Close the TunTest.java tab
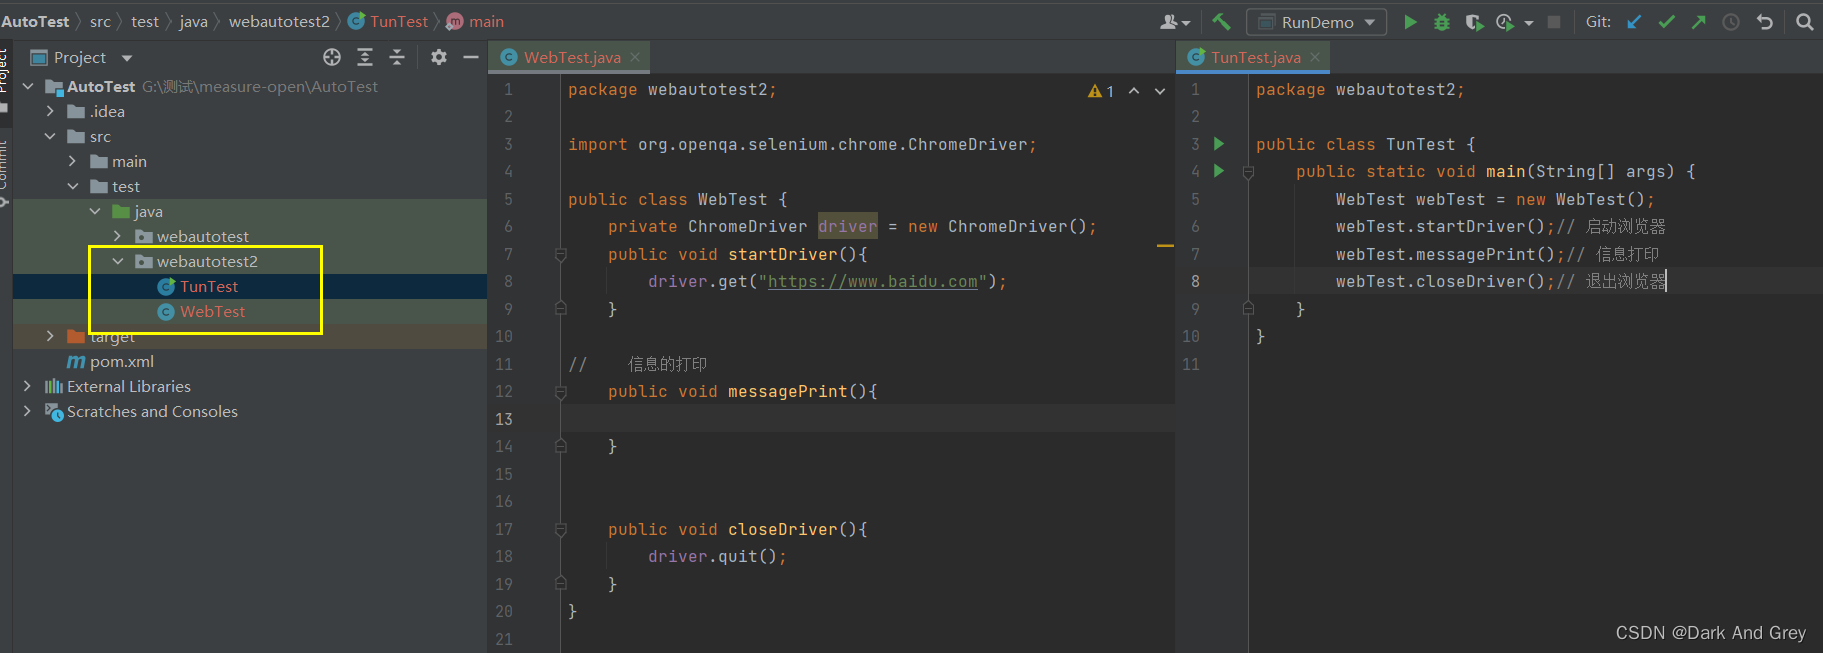Image resolution: width=1823 pixels, height=653 pixels. click(x=1315, y=57)
